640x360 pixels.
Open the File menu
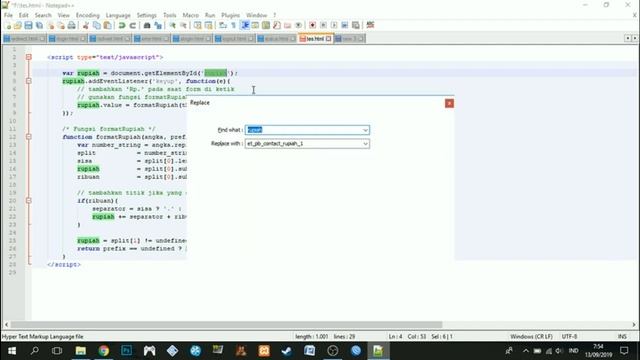pyautogui.click(x=8, y=15)
